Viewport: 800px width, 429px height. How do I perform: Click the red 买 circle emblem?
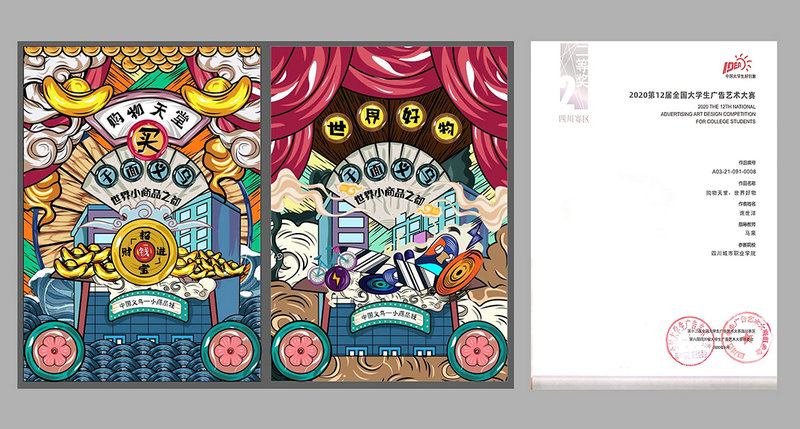click(x=146, y=140)
